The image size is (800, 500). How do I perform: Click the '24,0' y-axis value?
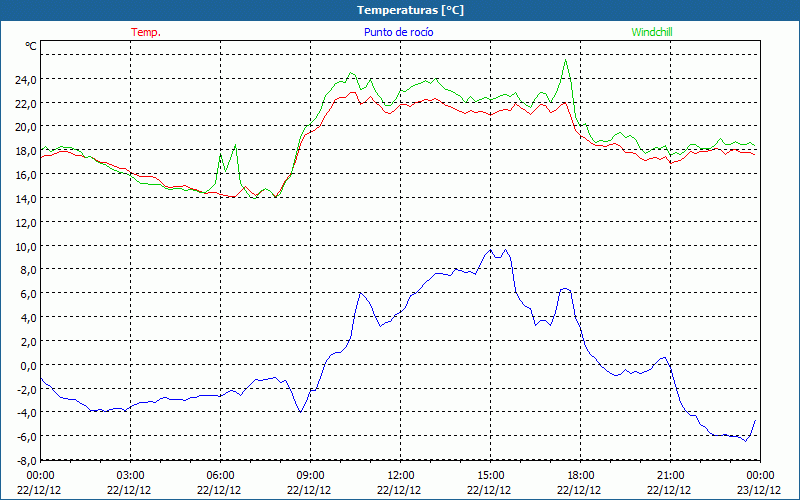(26, 80)
